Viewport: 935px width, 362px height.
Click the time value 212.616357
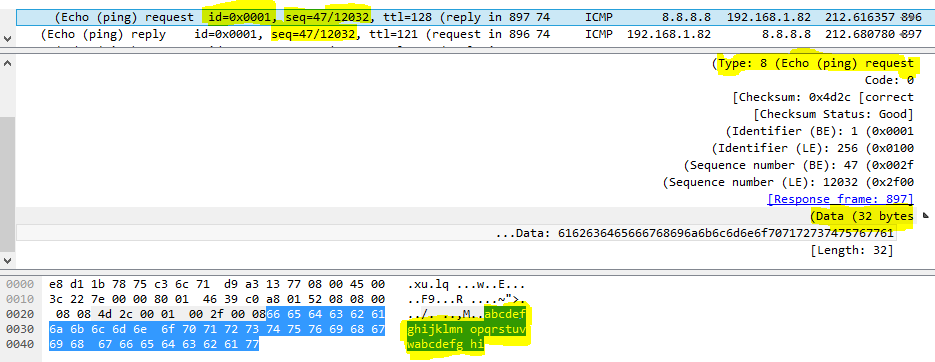pyautogui.click(x=859, y=17)
